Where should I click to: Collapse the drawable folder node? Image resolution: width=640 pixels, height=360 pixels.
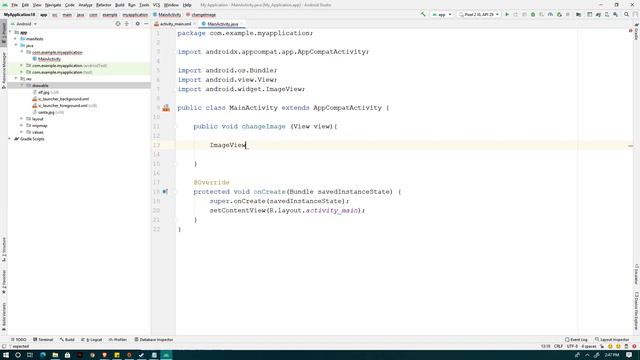click(22, 85)
